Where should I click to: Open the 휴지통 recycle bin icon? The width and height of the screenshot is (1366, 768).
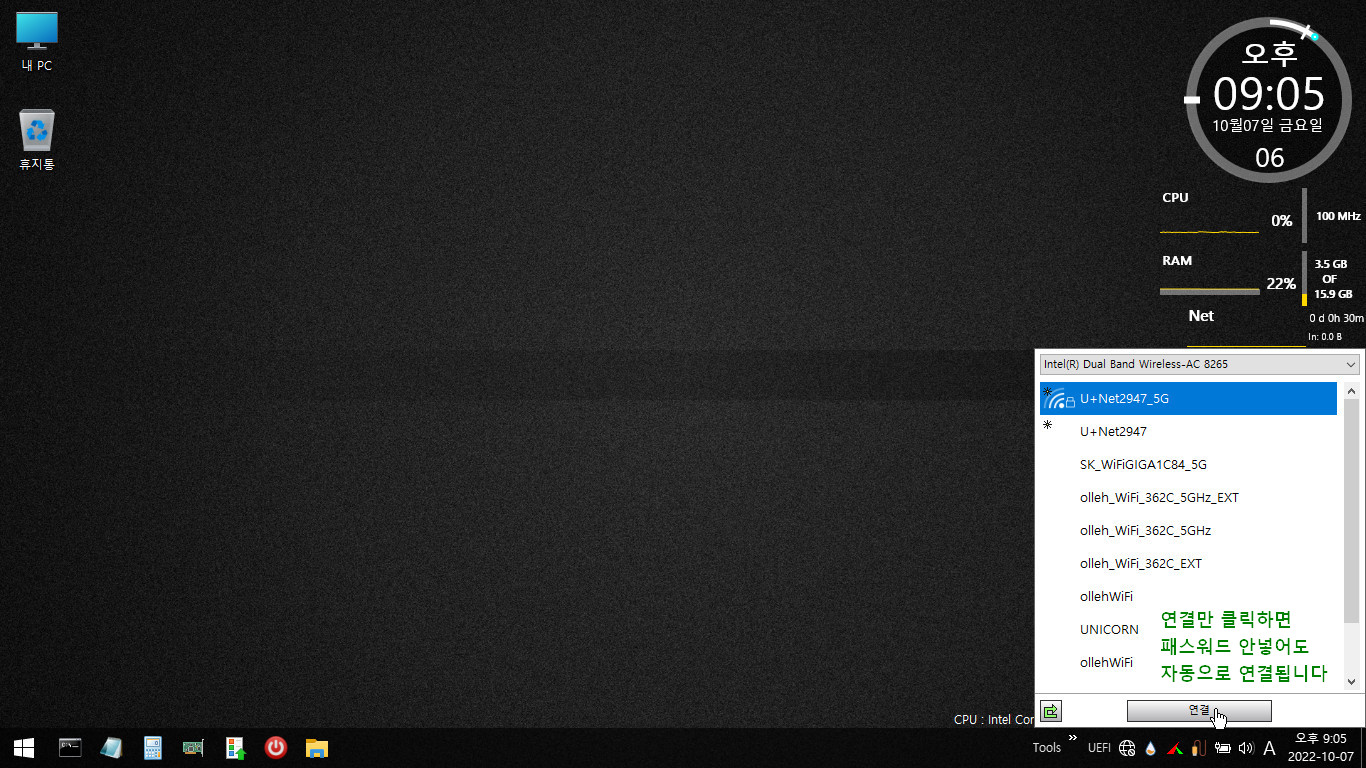[37, 140]
